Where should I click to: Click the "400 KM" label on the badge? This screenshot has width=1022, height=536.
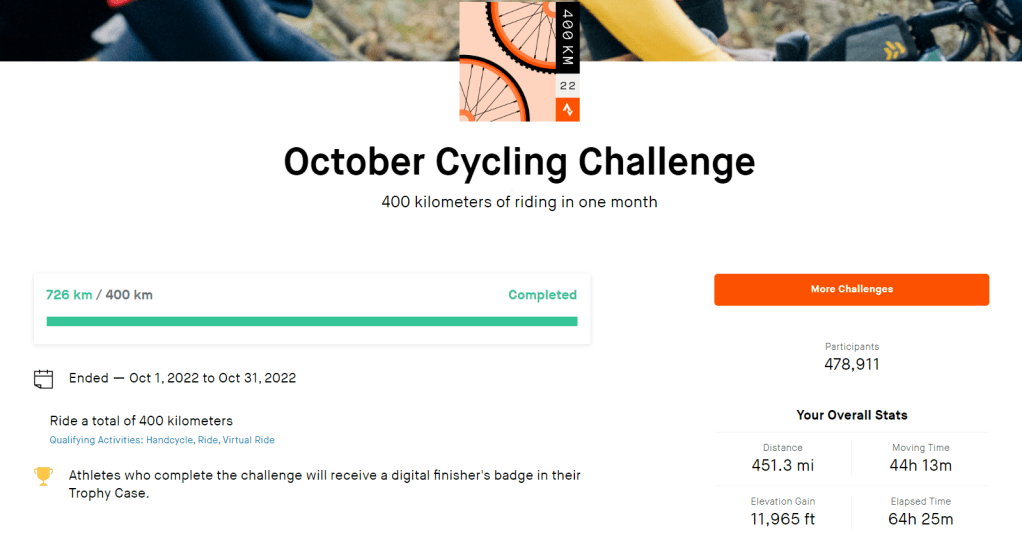click(x=567, y=38)
